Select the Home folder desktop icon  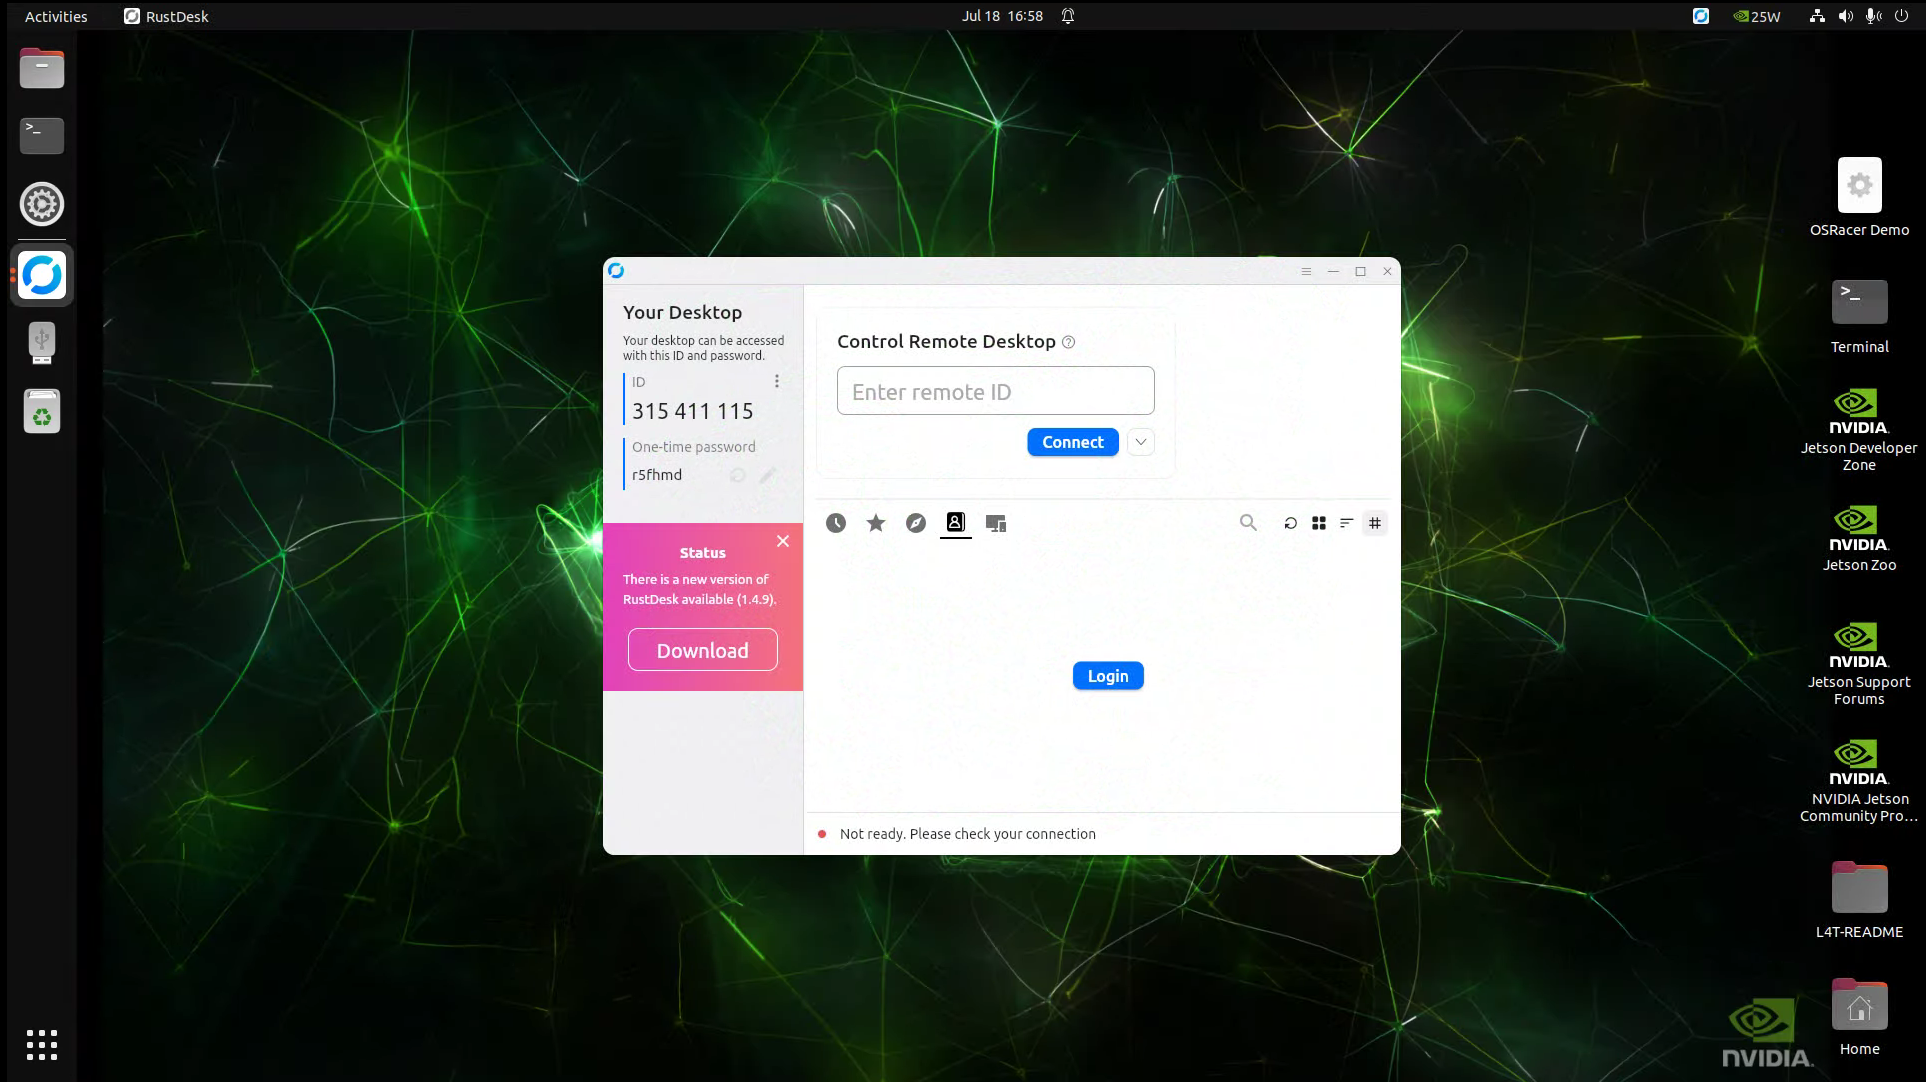click(1859, 1017)
